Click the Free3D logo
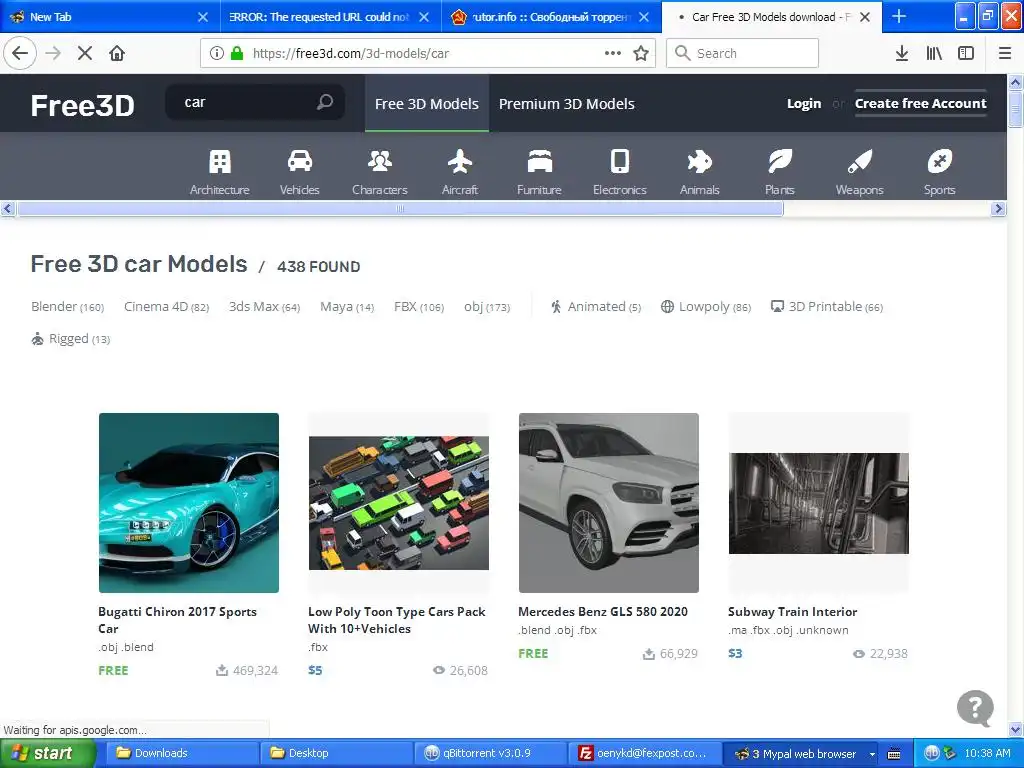The width and height of the screenshot is (1024, 768). point(82,105)
